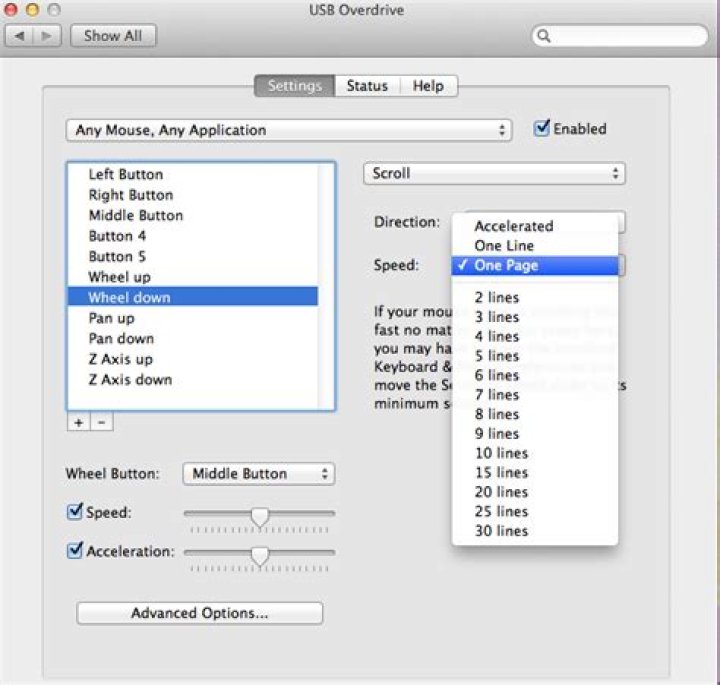Select Z Axis up in the list
This screenshot has height=685, width=720.
click(x=193, y=359)
